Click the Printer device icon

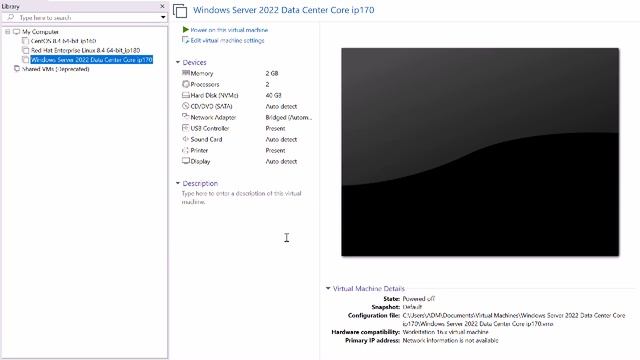(186, 150)
